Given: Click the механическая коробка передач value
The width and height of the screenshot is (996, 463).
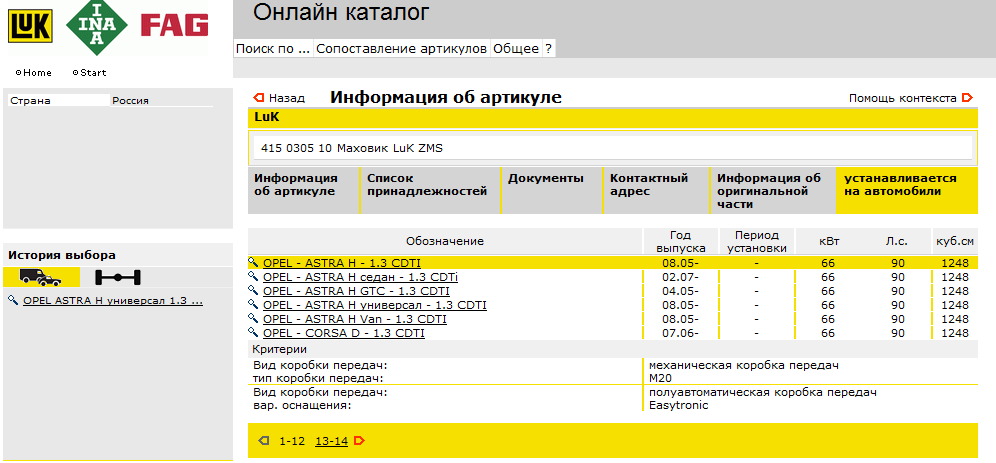Looking at the screenshot, I should click(744, 365).
